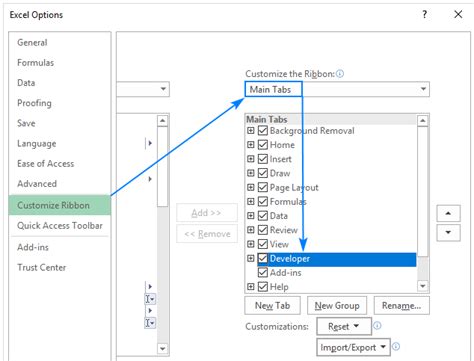The image size is (474, 361).
Task: Select the Developer row in Main Tabs
Action: [x=337, y=259]
